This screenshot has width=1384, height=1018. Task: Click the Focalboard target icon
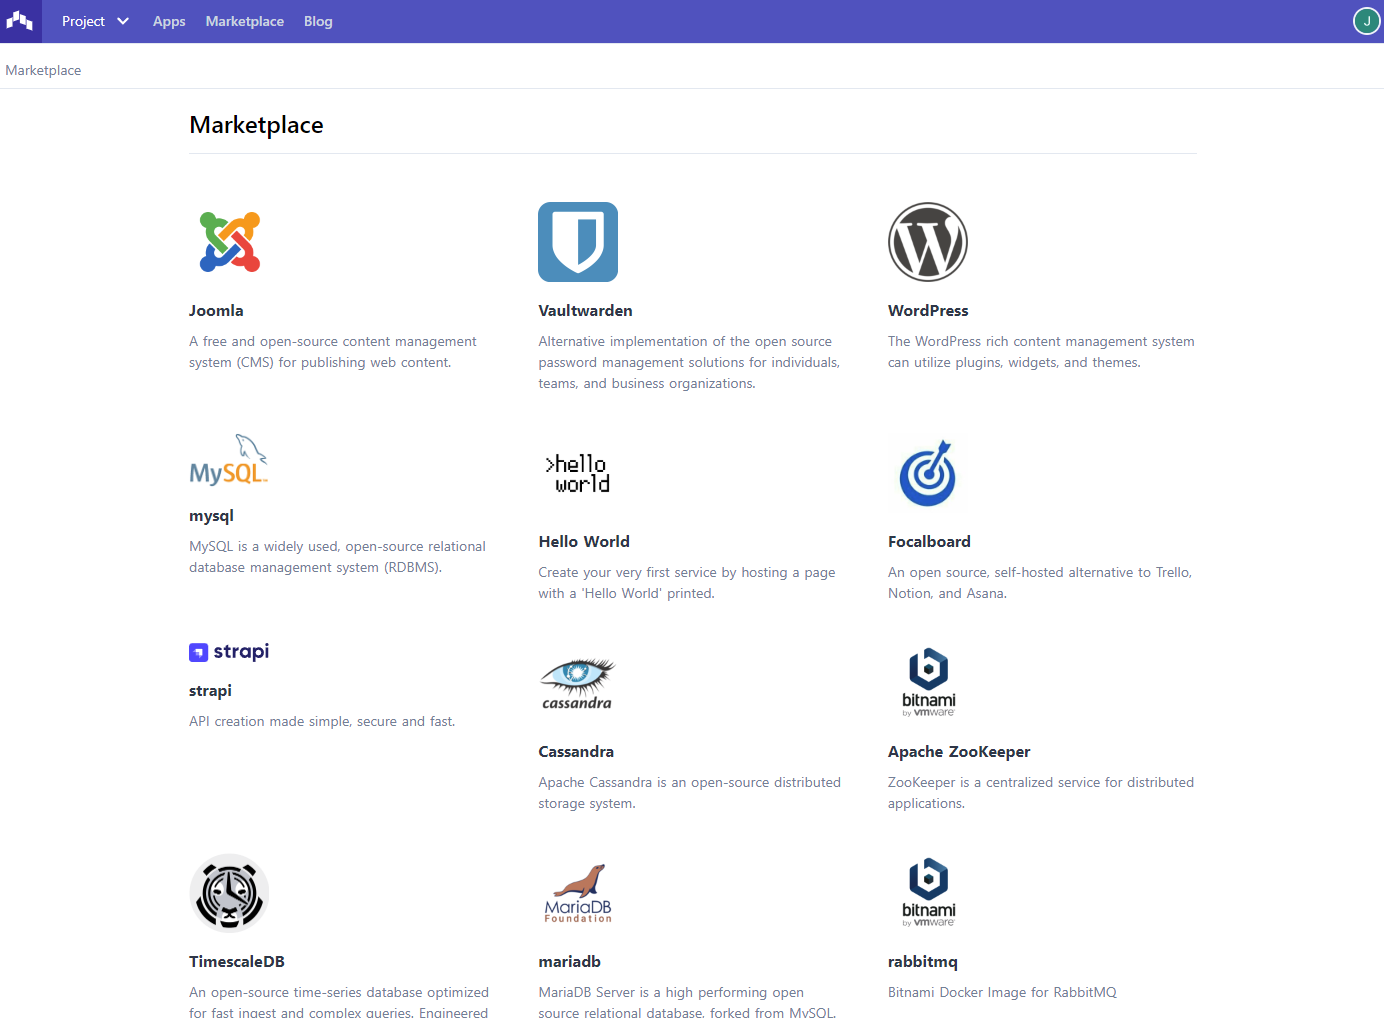tap(928, 473)
